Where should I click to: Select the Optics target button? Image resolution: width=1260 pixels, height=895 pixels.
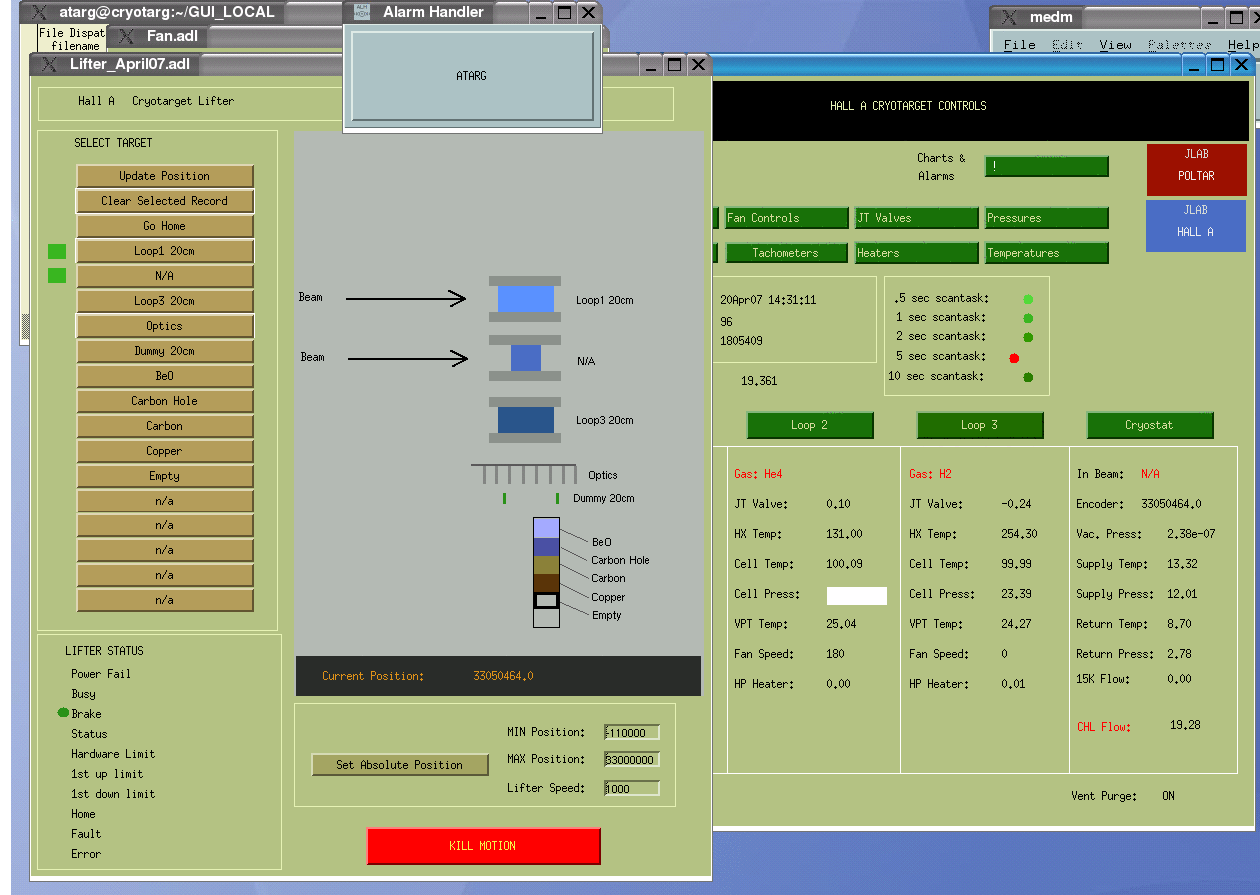(x=165, y=326)
